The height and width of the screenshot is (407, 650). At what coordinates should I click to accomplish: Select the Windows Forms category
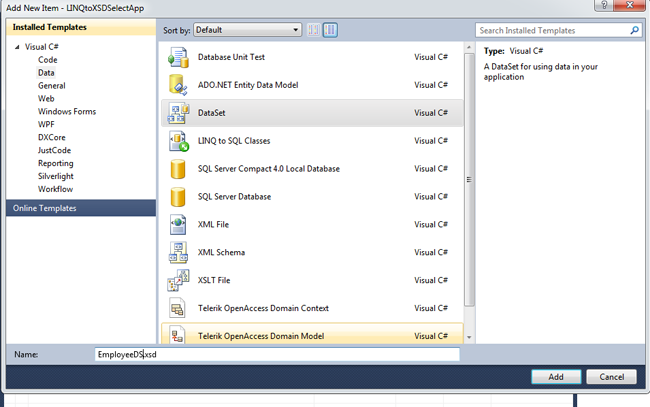(x=67, y=111)
